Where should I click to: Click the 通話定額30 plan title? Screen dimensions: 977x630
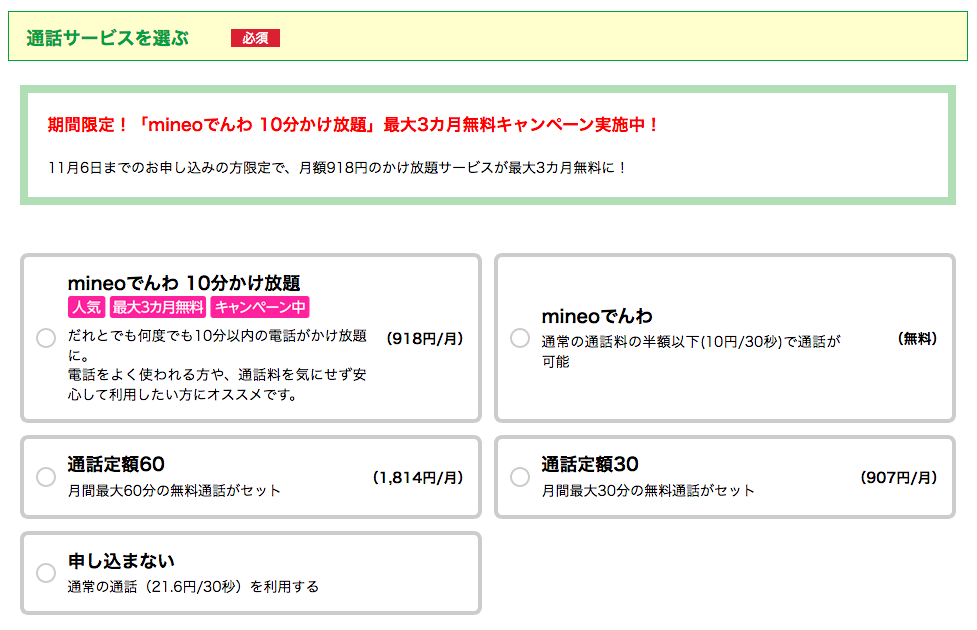[590, 464]
